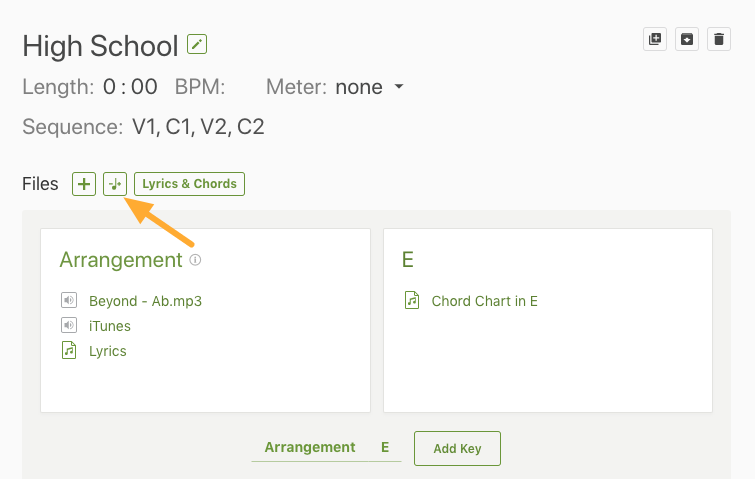Edit the Sequence V1, C1, V2, C2
Viewport: 755px width, 479px height.
(x=198, y=127)
